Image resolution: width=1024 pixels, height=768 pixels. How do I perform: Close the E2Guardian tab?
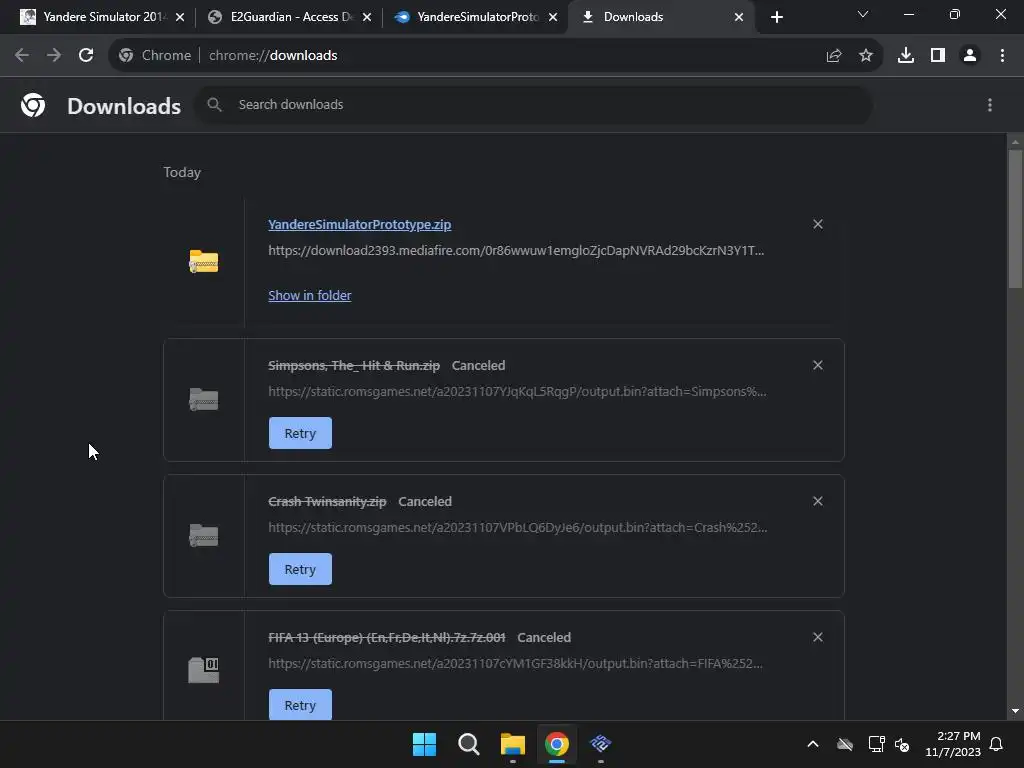click(367, 17)
